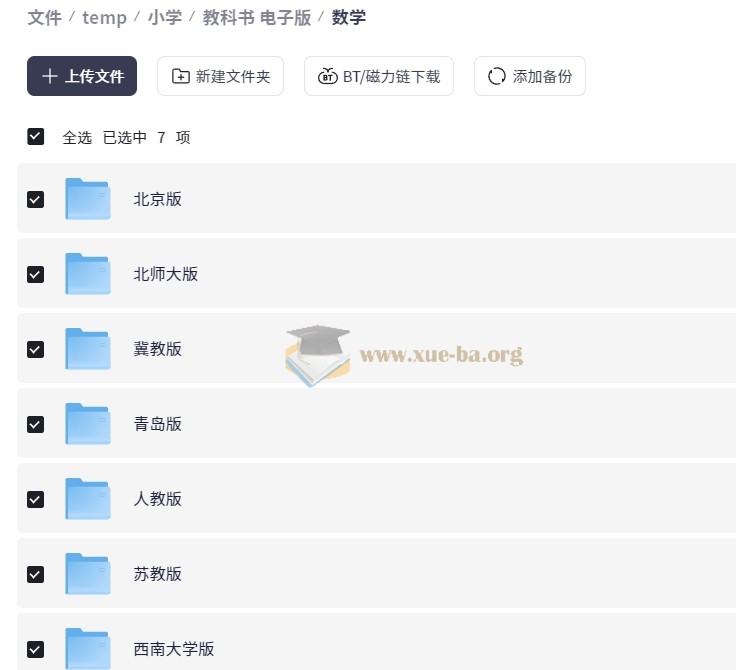Jump to 小学 breadcrumb level
The image size is (736, 670).
[x=165, y=18]
